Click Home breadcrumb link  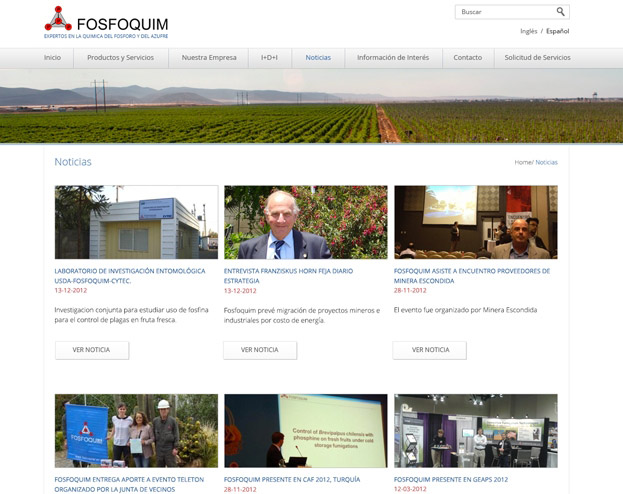(x=523, y=162)
